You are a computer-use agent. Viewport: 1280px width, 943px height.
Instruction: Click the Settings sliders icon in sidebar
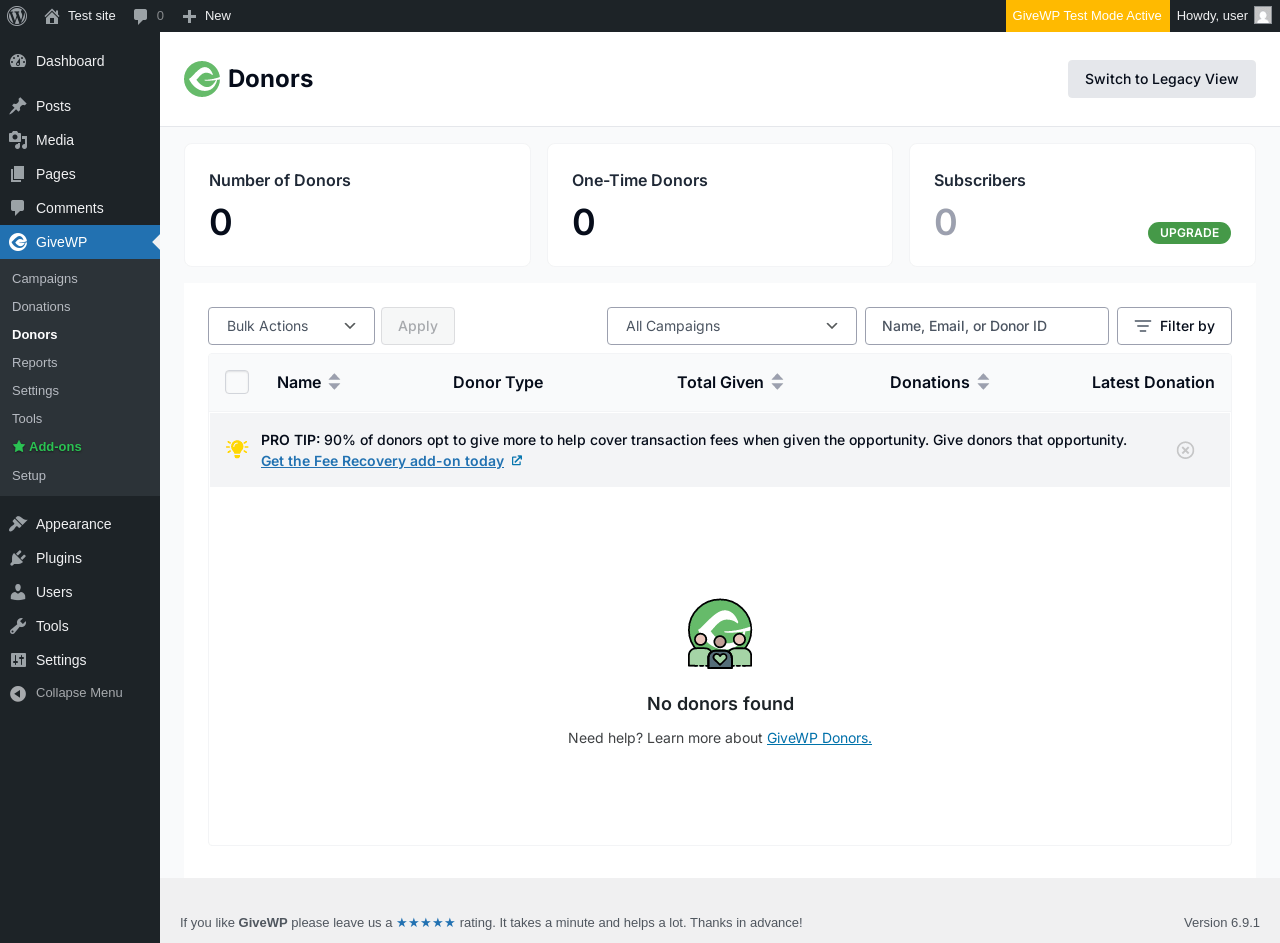(18, 660)
